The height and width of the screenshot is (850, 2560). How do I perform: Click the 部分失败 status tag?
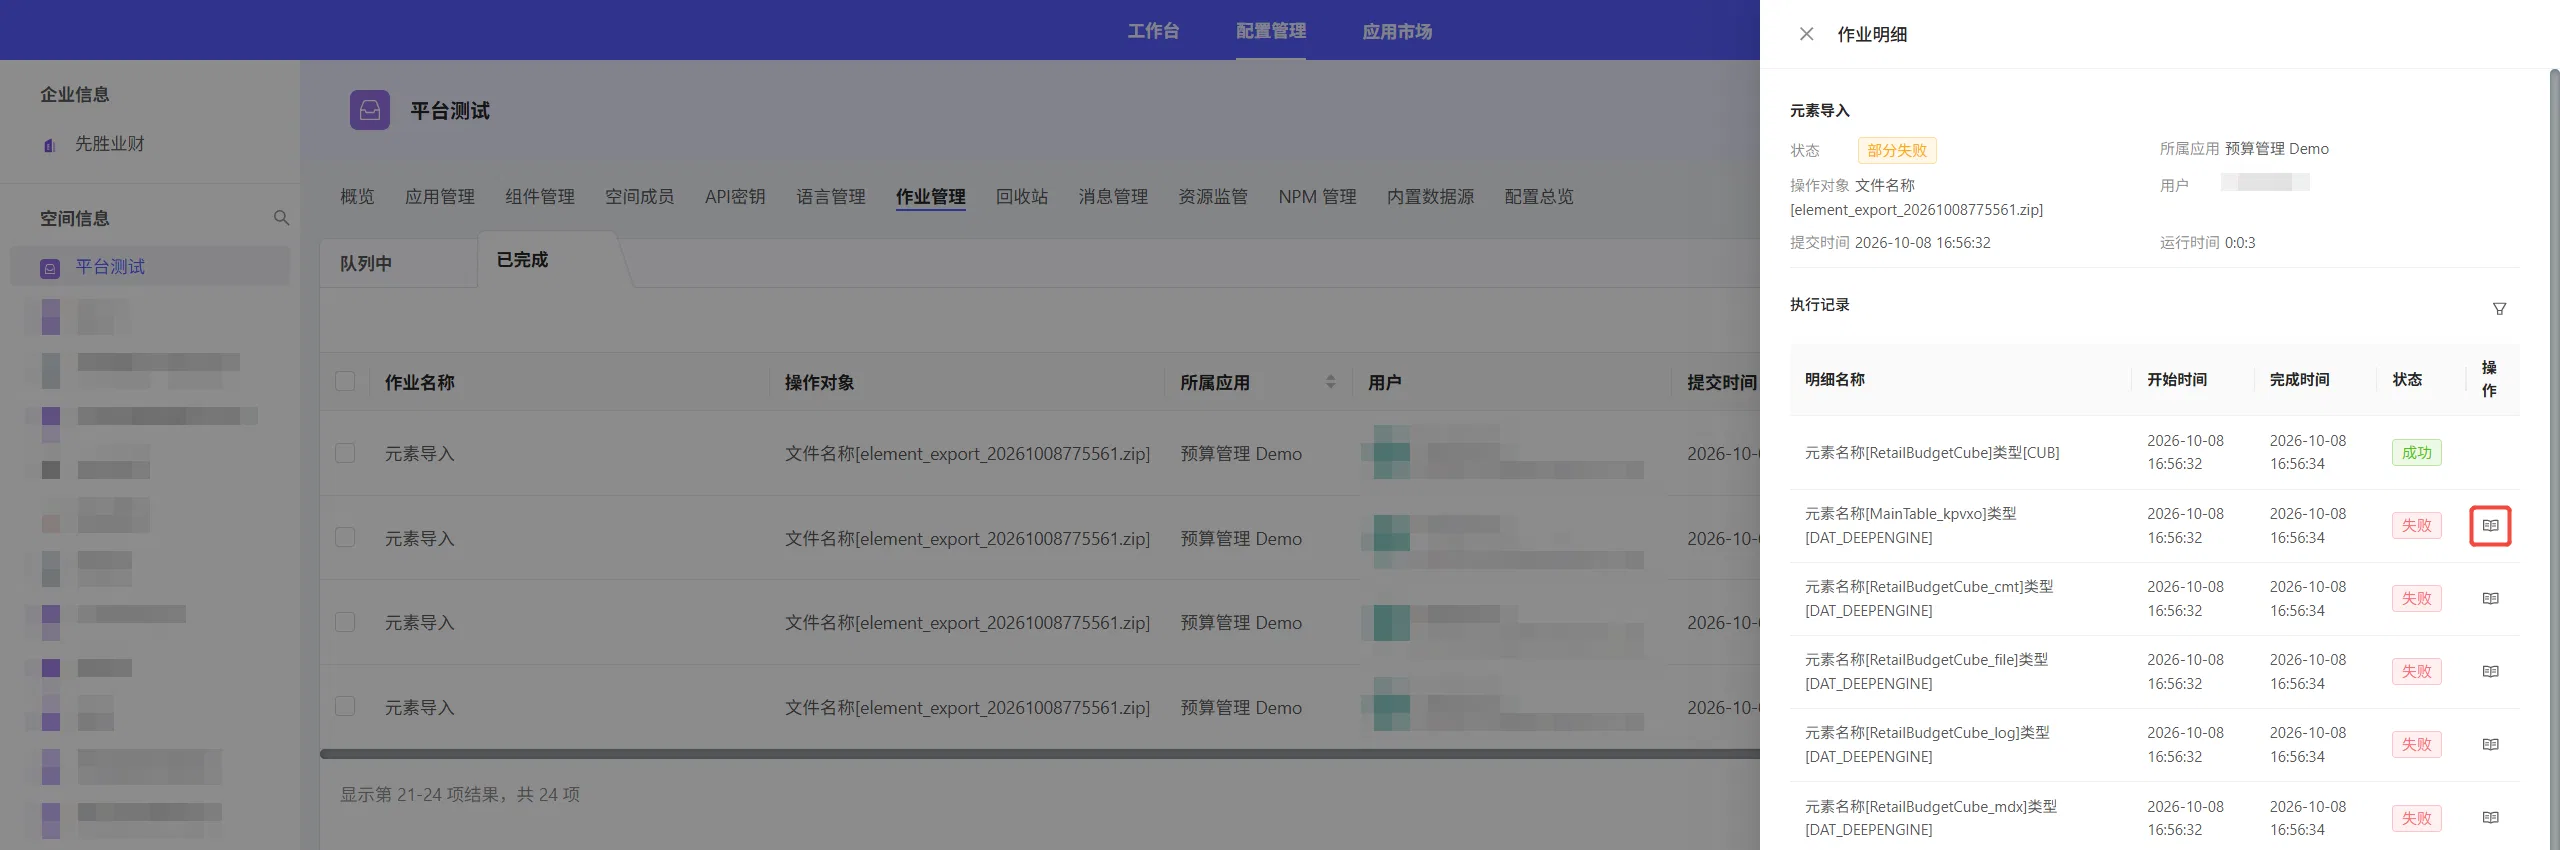pos(1897,150)
